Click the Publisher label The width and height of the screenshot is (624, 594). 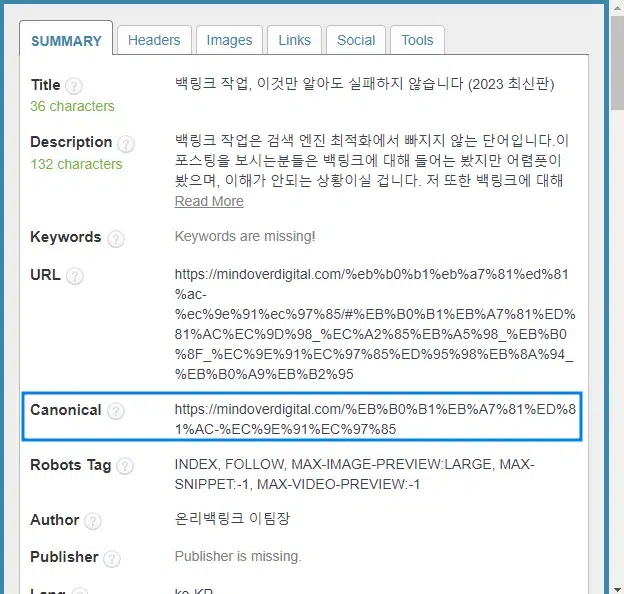point(64,557)
